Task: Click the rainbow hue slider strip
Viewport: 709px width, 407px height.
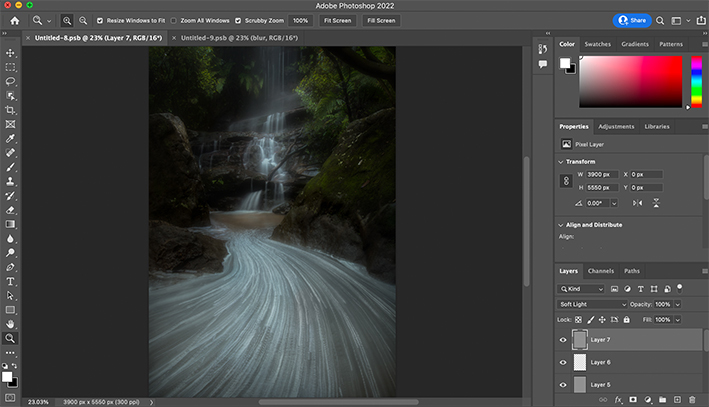Action: pos(697,82)
